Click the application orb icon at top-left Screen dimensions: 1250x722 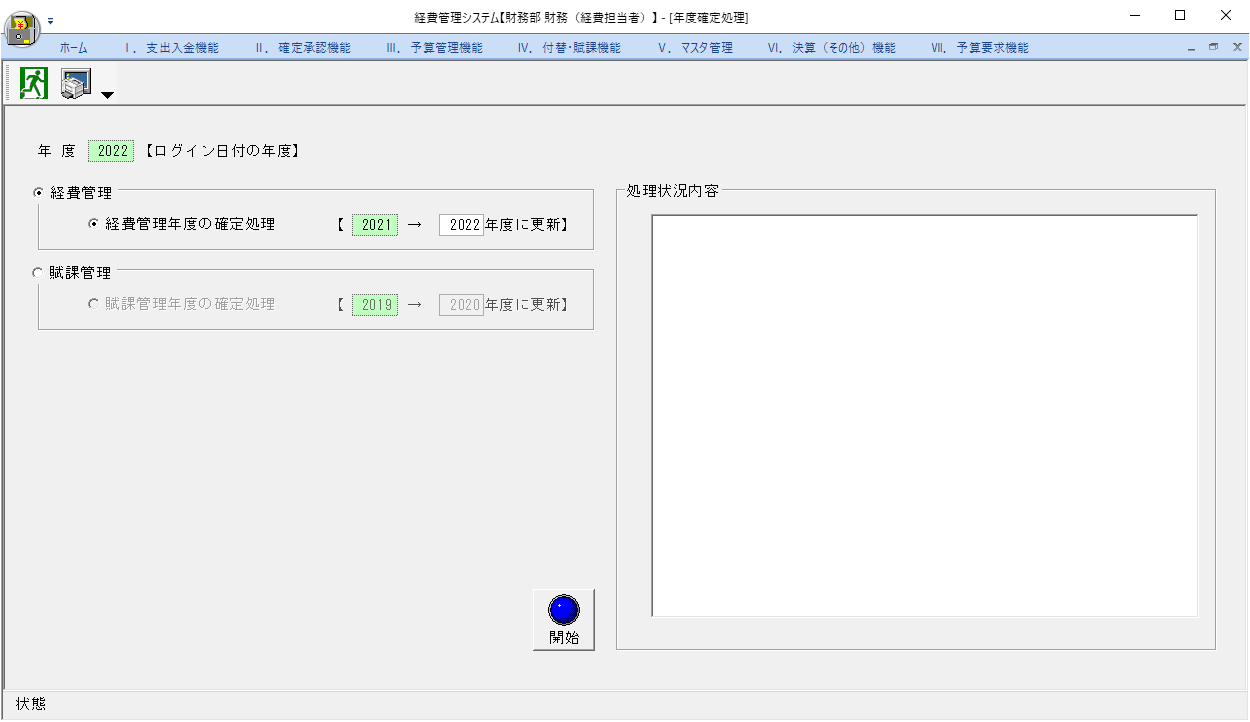21,27
